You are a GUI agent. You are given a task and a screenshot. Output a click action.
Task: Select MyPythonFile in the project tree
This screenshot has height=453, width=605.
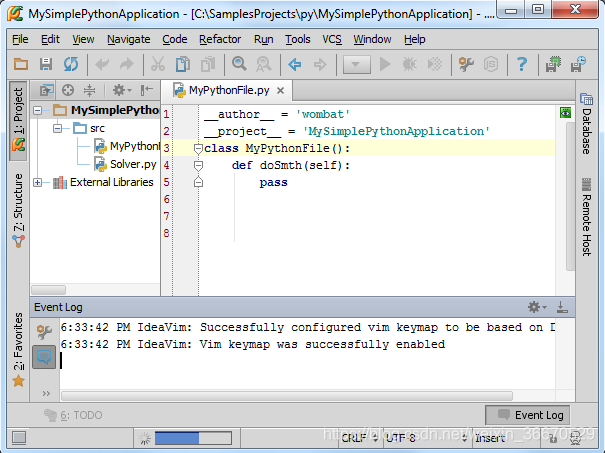(127, 147)
